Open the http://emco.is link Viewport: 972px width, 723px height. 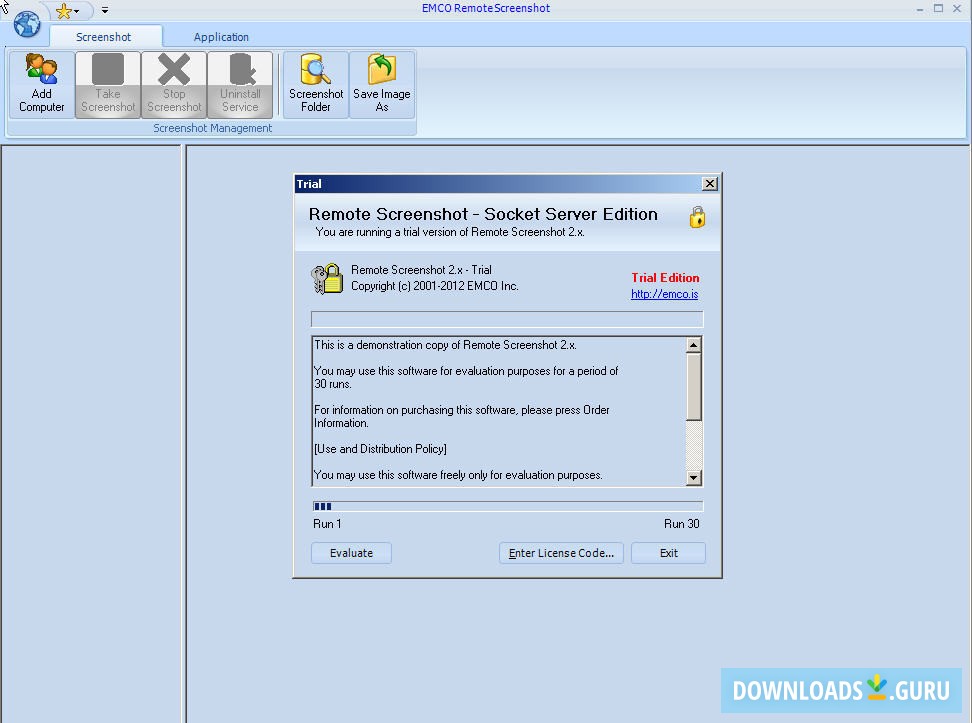pos(664,295)
